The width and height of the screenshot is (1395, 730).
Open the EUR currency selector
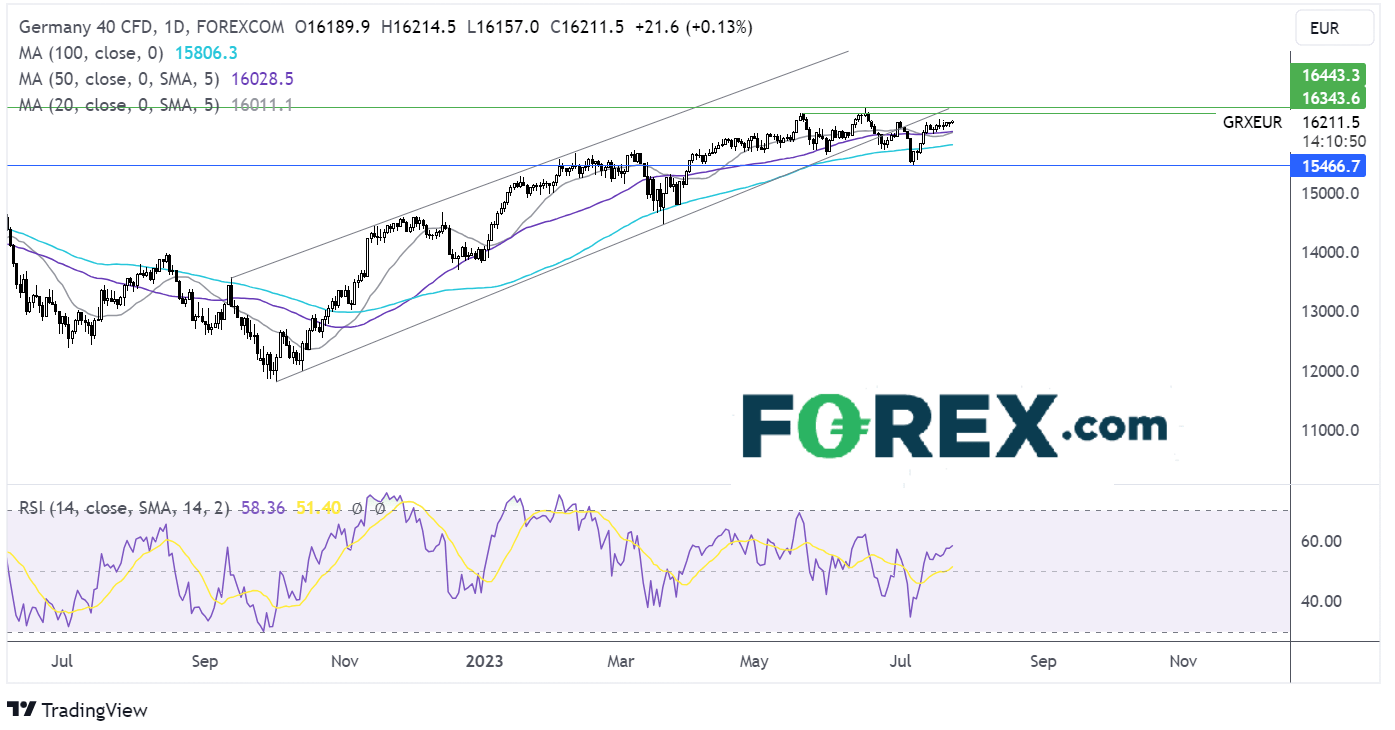[1336, 29]
